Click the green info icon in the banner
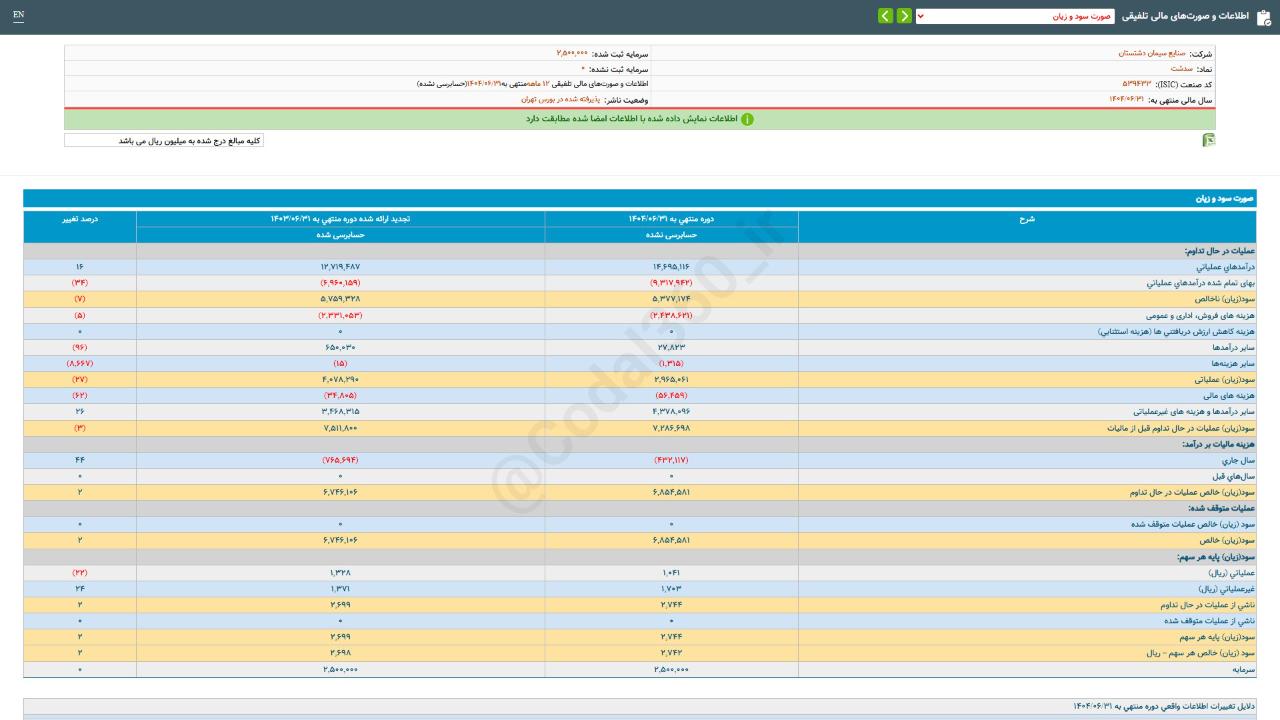 [x=747, y=119]
